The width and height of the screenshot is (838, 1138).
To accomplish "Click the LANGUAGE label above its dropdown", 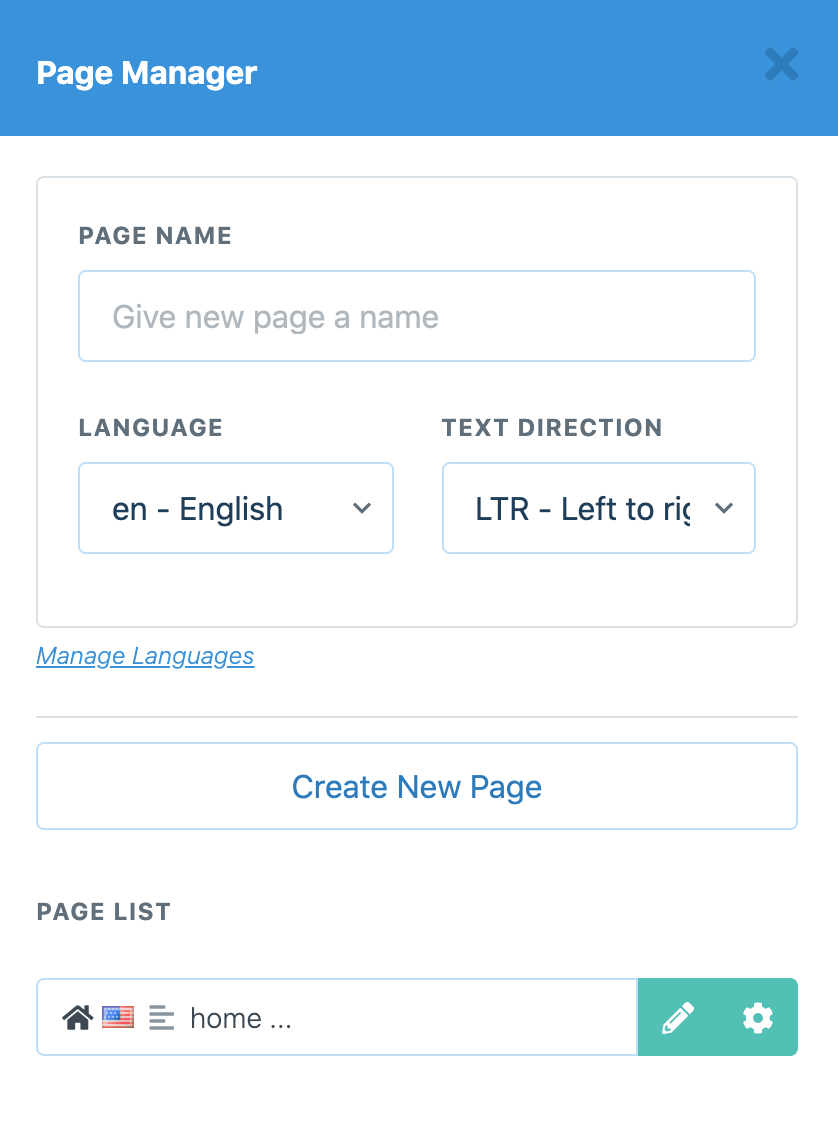I will pos(150,427).
